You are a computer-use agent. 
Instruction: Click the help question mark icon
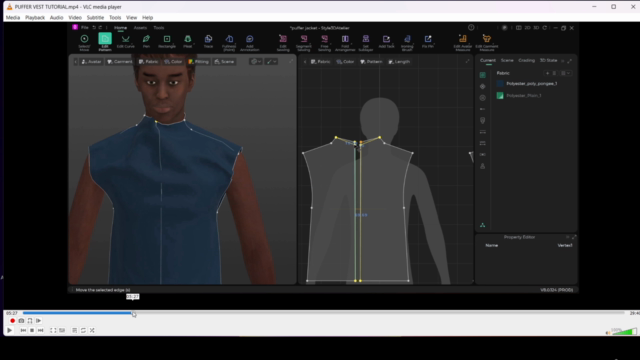(x=471, y=28)
